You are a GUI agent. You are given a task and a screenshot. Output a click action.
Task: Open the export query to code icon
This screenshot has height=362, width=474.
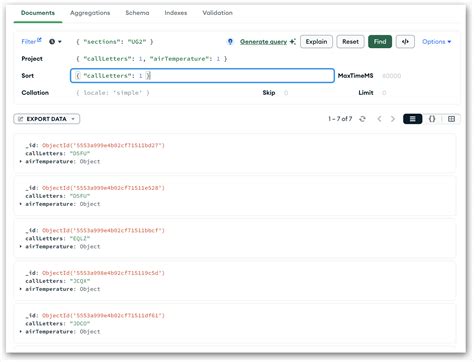(405, 42)
